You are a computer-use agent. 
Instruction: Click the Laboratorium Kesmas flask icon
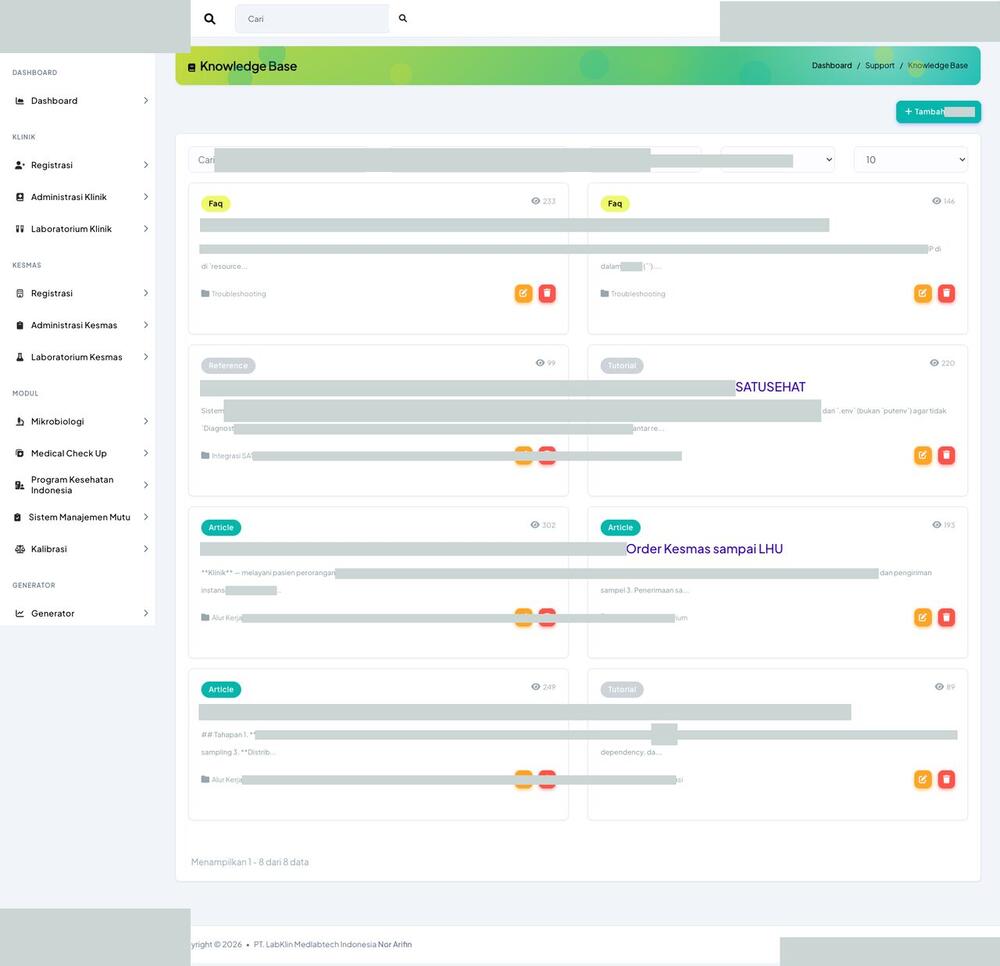pyautogui.click(x=20, y=357)
